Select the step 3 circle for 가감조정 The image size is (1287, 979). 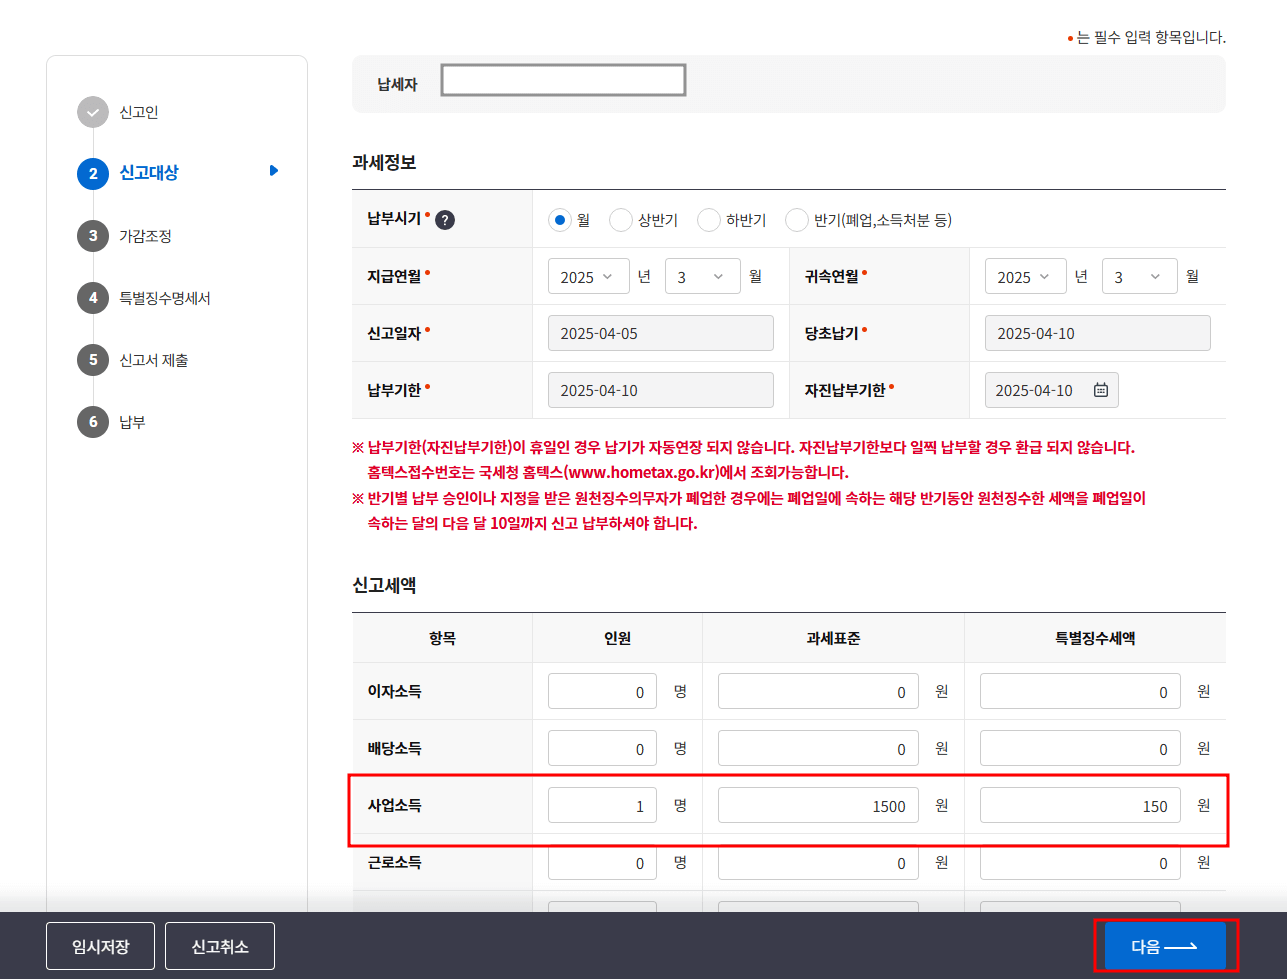tap(92, 238)
